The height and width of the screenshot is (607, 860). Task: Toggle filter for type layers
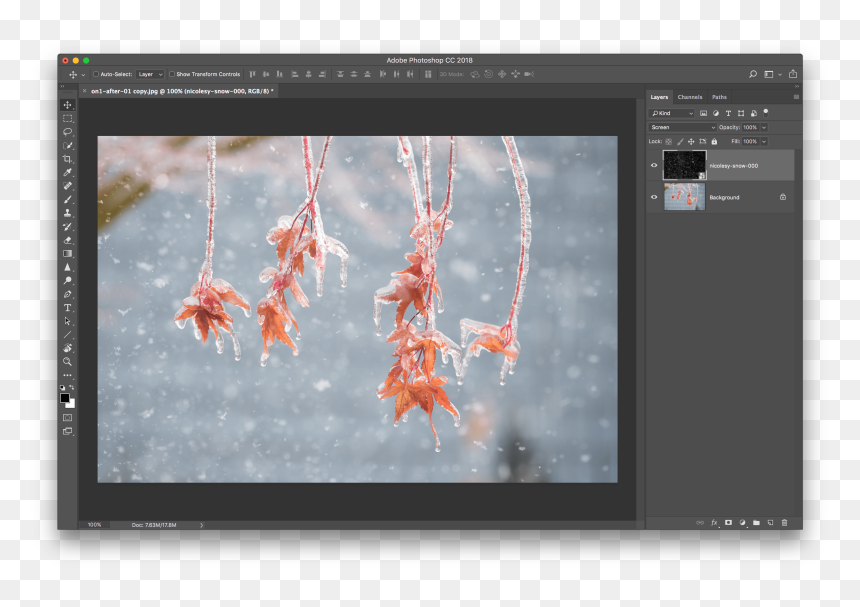[728, 113]
